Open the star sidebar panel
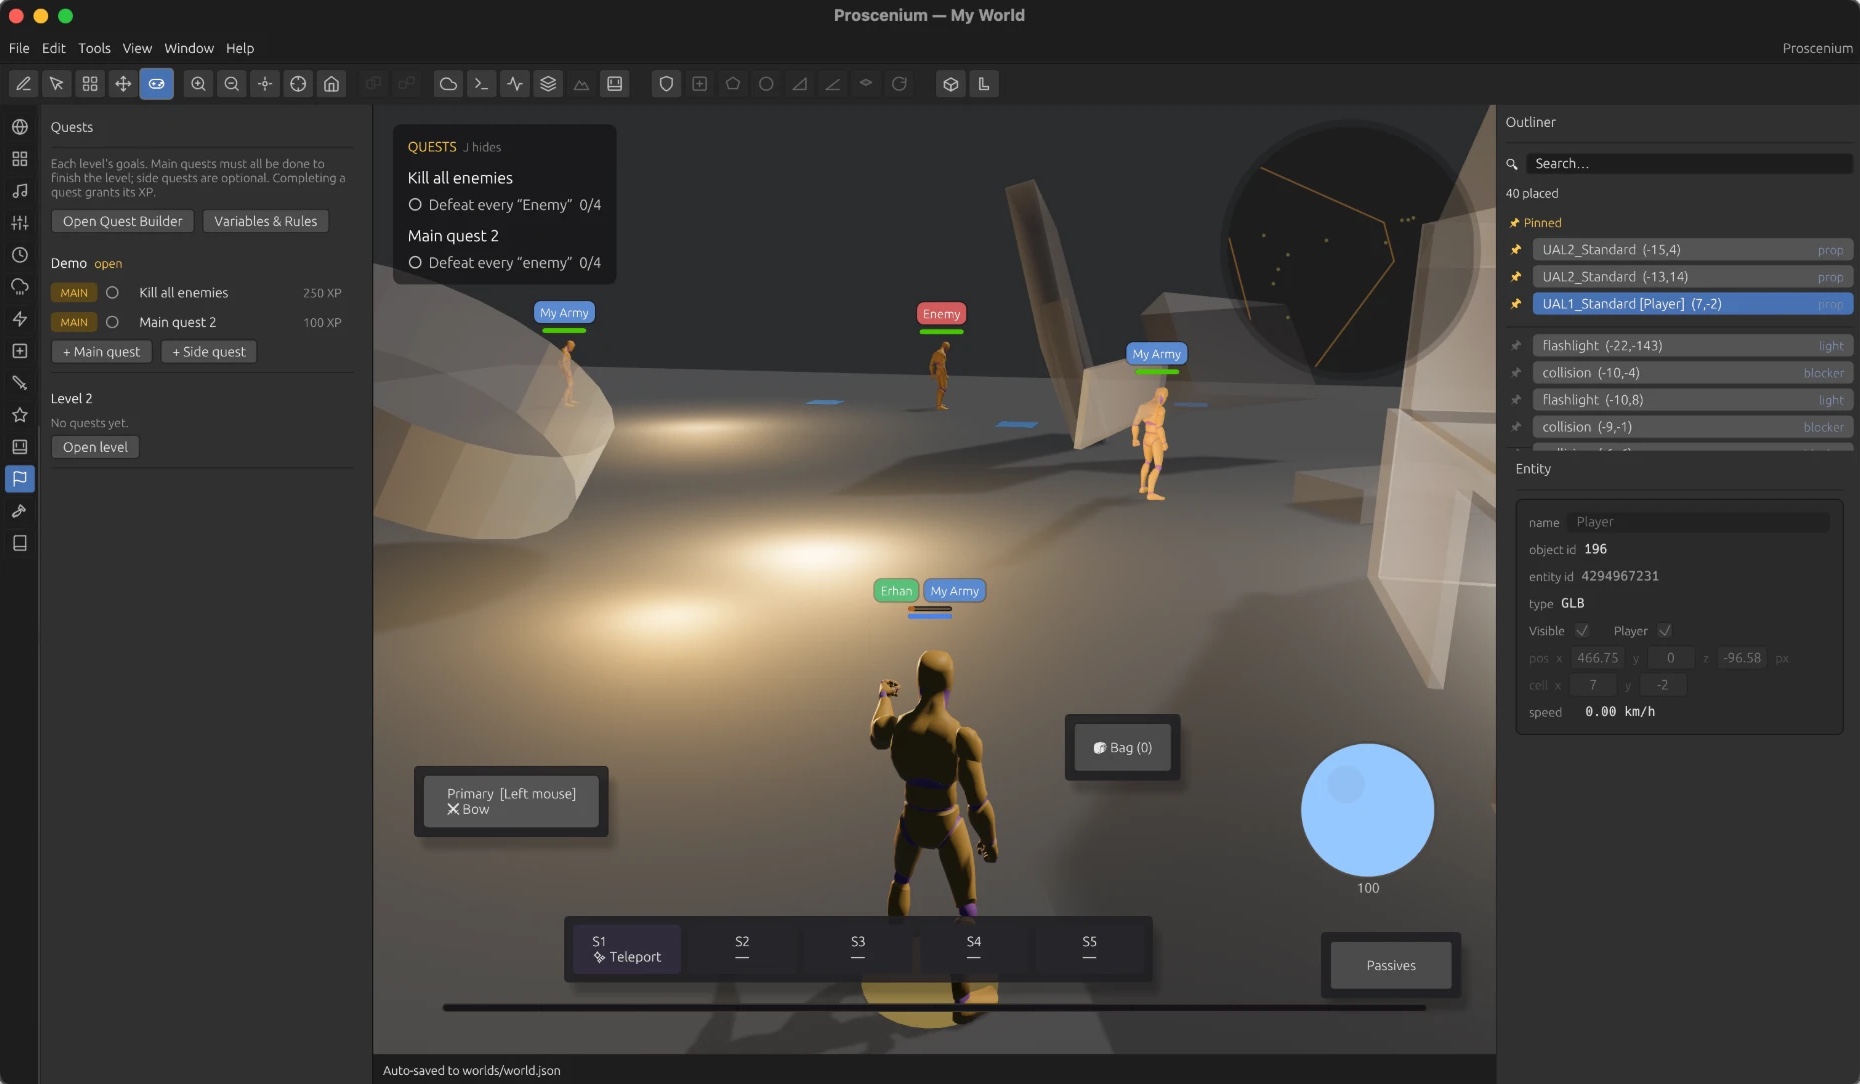The height and width of the screenshot is (1084, 1860). coord(19,415)
